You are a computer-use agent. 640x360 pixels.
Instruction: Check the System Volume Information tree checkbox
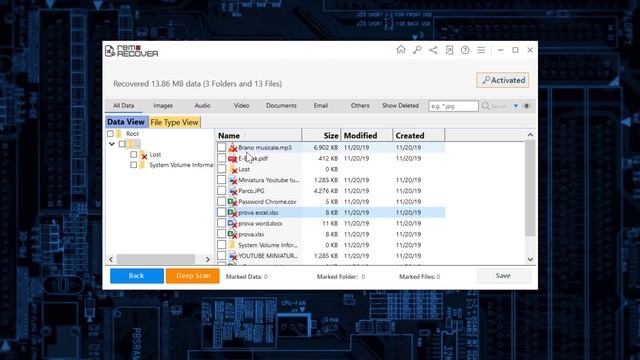pos(133,165)
